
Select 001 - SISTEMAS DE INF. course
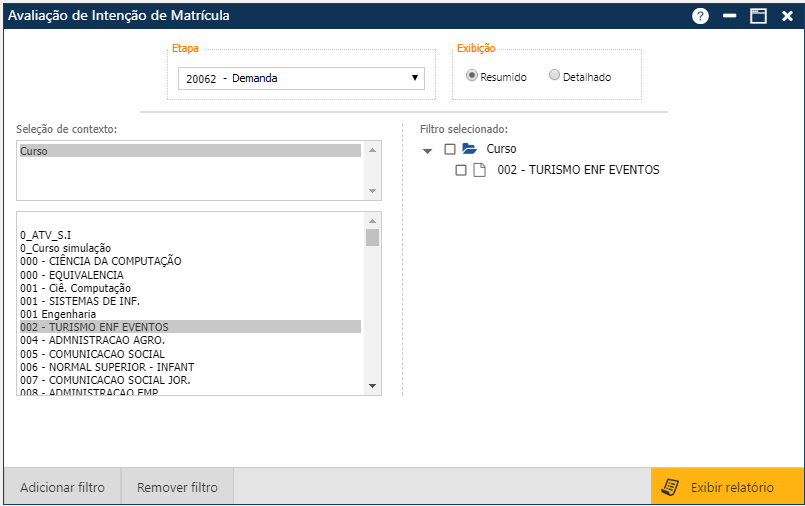click(x=80, y=301)
